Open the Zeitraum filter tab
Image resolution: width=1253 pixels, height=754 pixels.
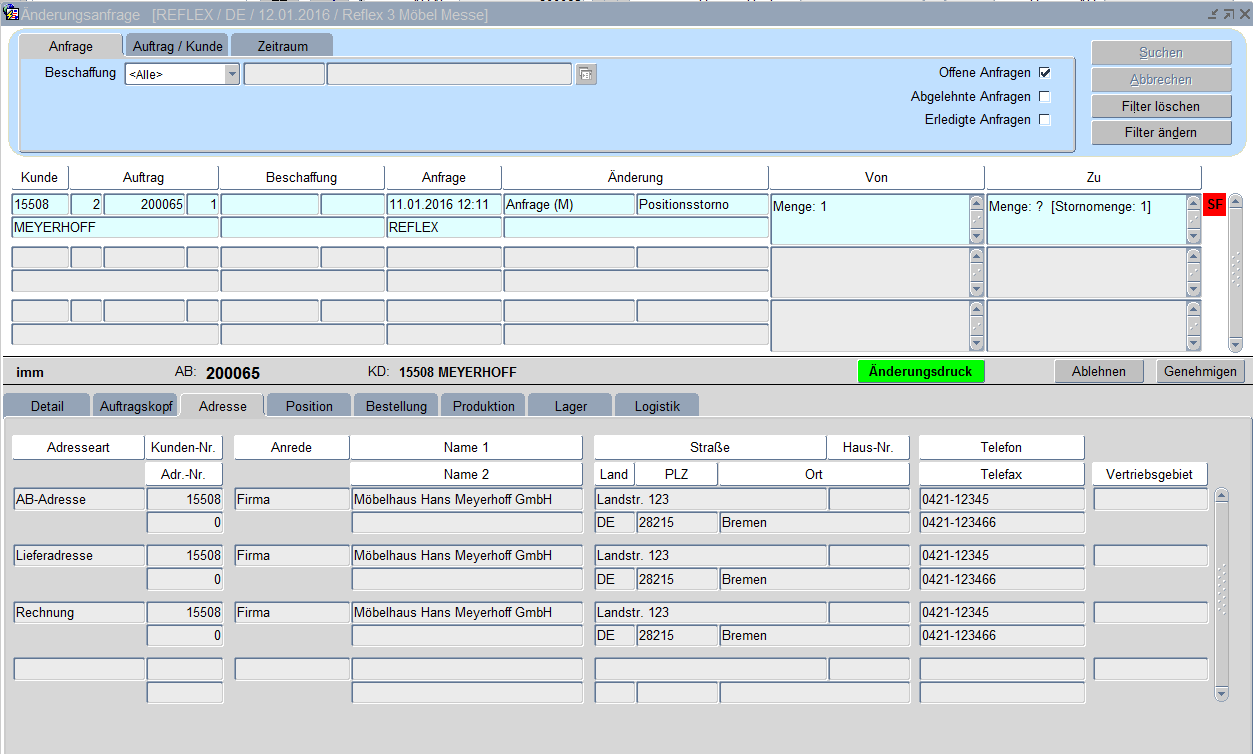(x=282, y=46)
